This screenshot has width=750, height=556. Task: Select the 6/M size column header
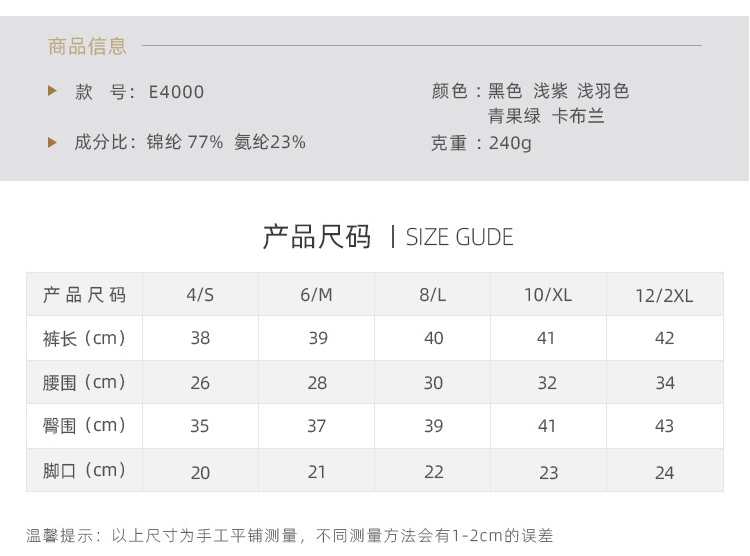(316, 294)
